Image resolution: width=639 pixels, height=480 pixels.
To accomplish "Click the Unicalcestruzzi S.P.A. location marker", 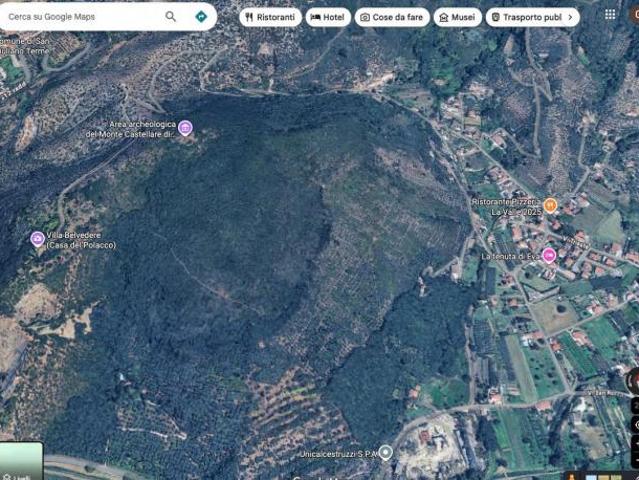I will coord(385,453).
